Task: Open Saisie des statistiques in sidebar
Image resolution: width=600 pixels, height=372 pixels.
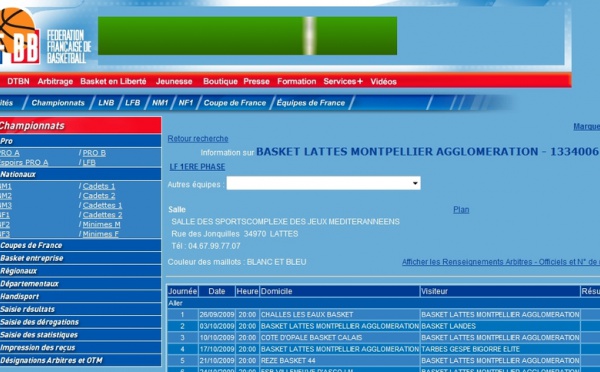Action: pyautogui.click(x=80, y=335)
